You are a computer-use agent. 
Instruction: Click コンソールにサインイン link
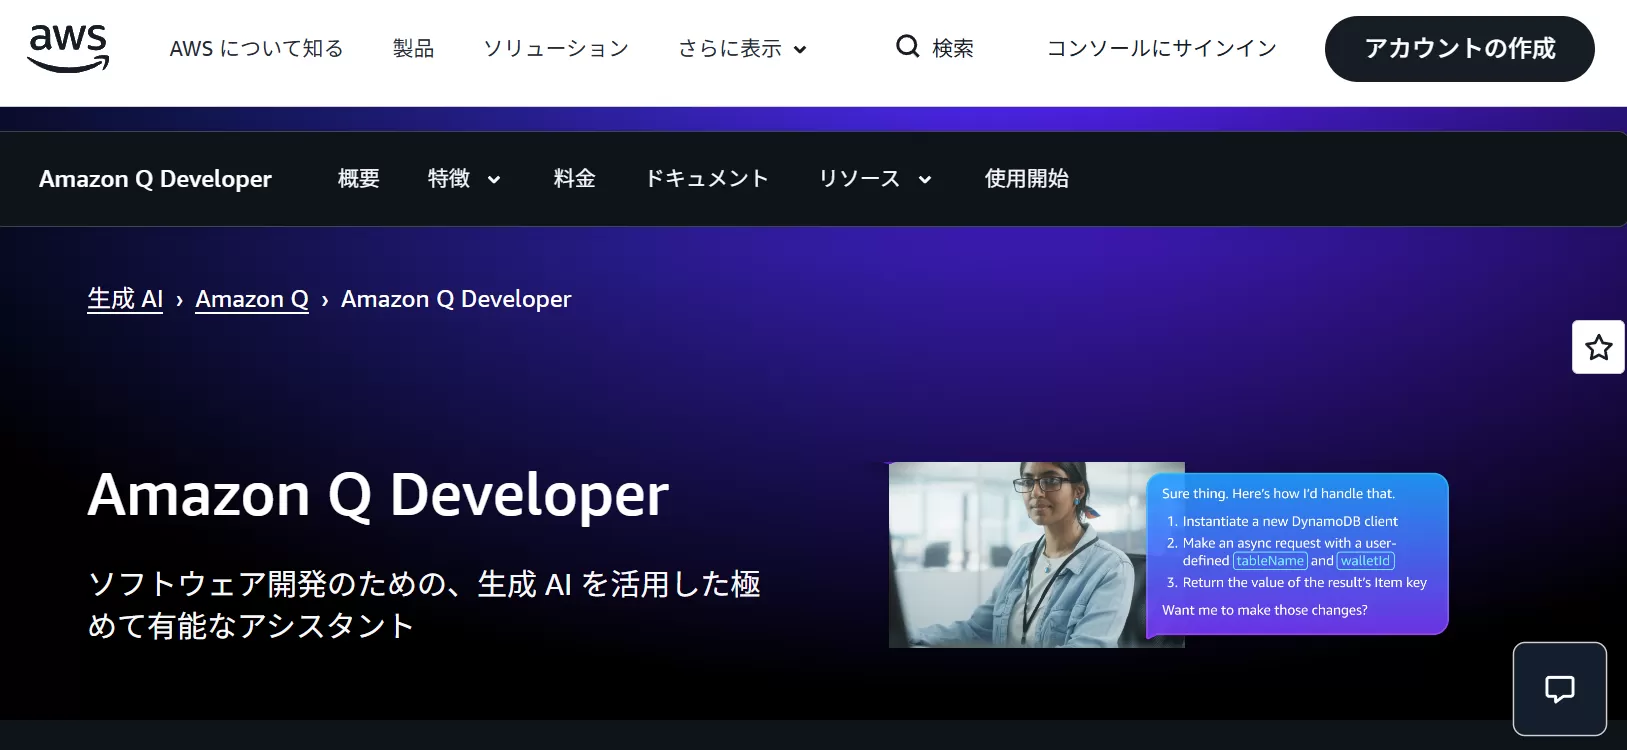pyautogui.click(x=1161, y=49)
